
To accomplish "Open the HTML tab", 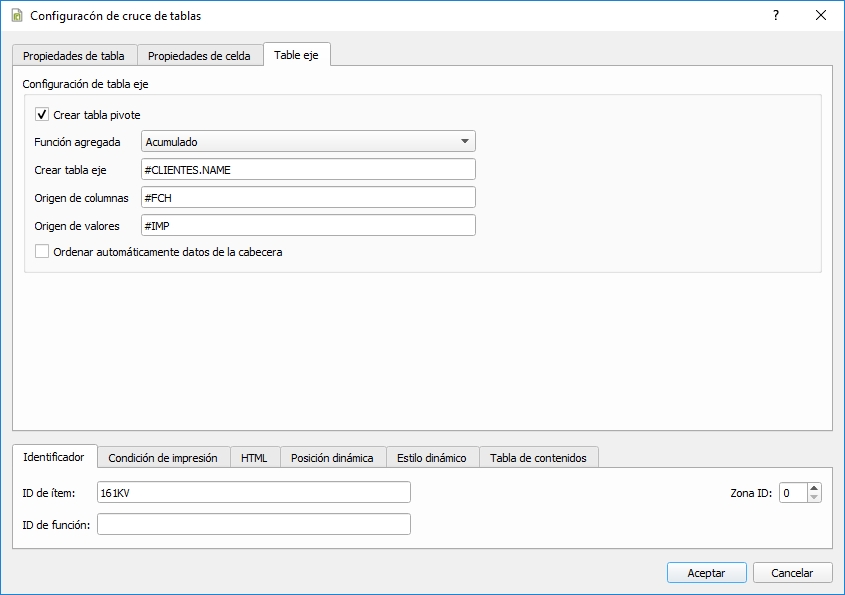I will 254,458.
